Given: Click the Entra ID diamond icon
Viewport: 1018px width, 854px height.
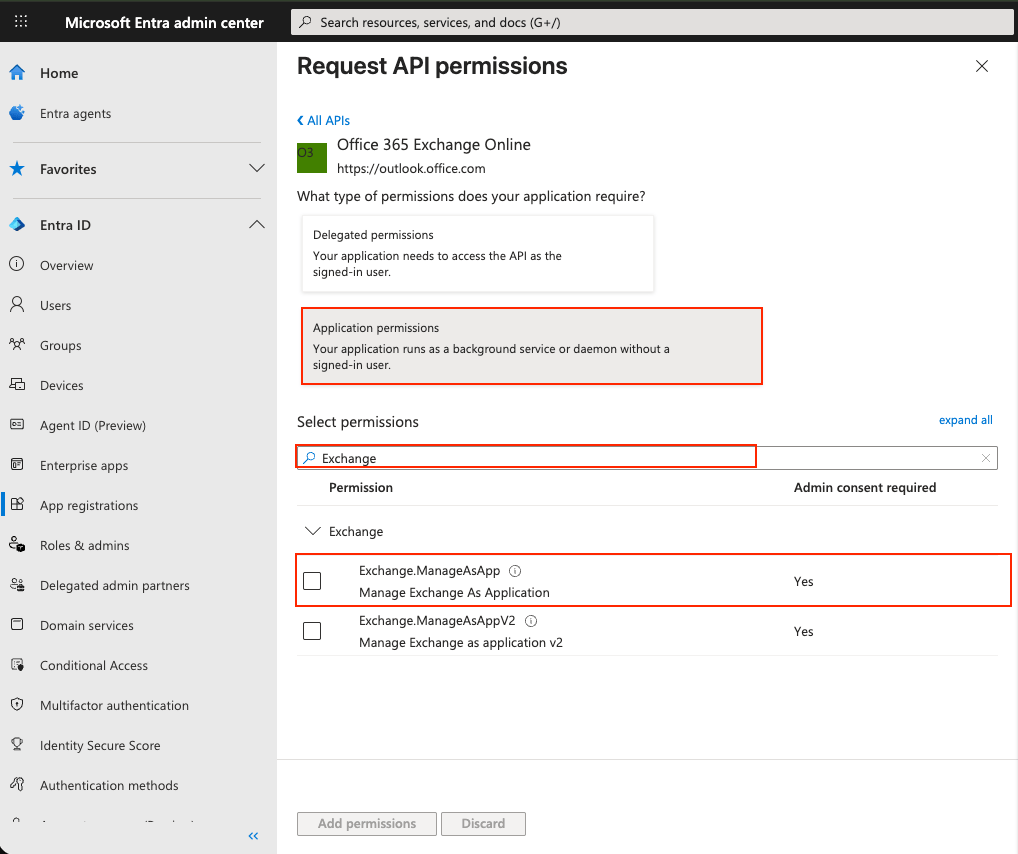Looking at the screenshot, I should tap(18, 225).
